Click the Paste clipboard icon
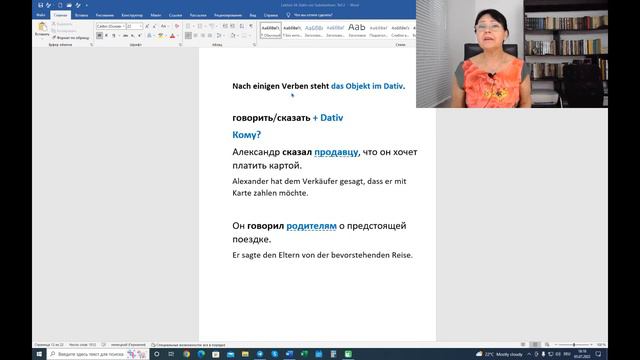The height and width of the screenshot is (360, 640). 42,27
